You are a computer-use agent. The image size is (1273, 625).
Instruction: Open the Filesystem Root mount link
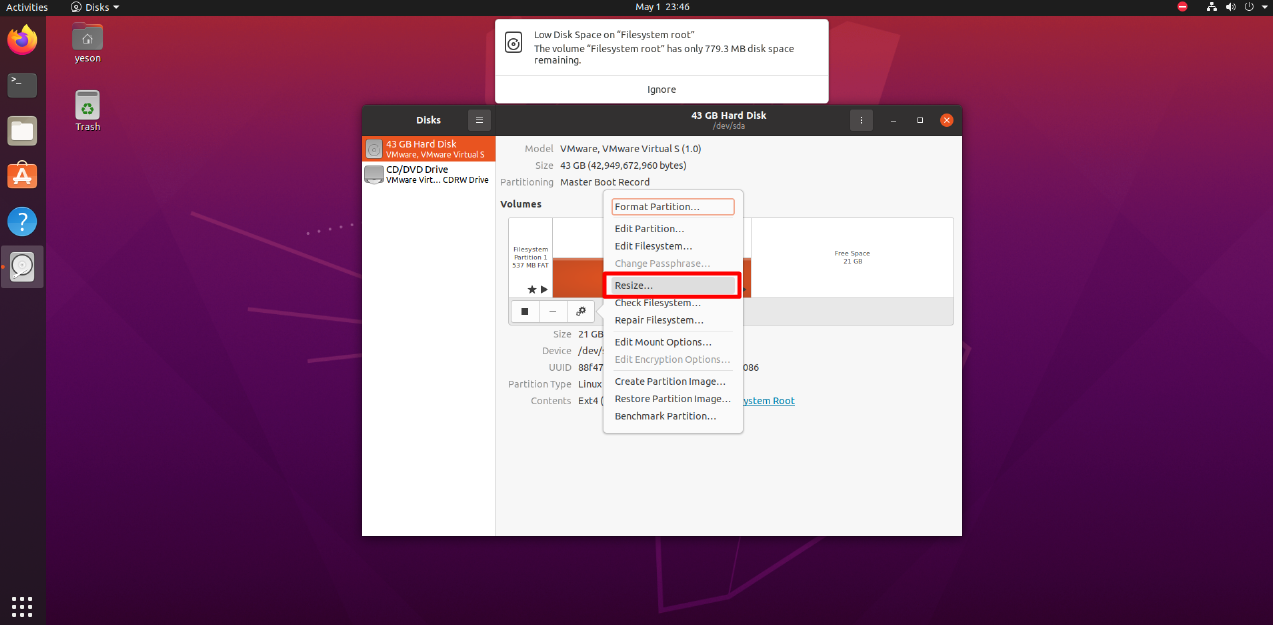[768, 401]
